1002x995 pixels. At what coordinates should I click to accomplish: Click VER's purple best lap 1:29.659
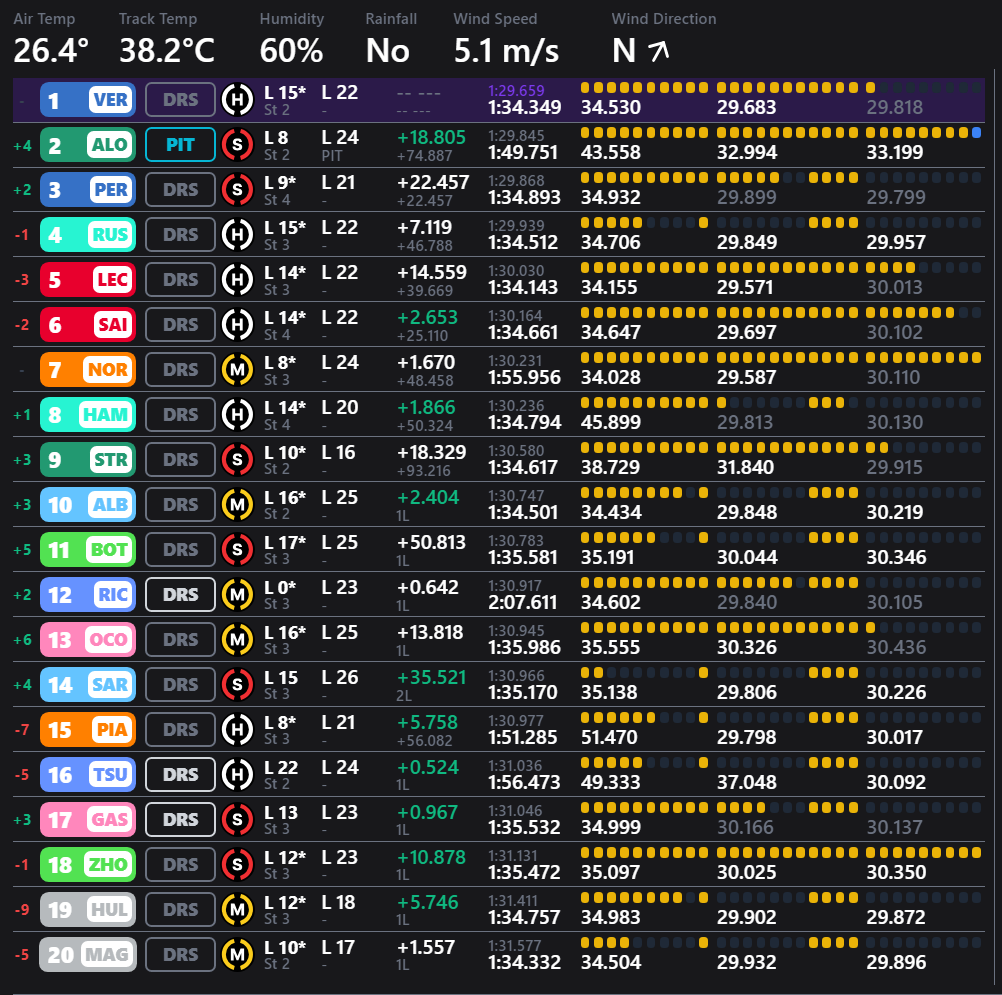516,91
